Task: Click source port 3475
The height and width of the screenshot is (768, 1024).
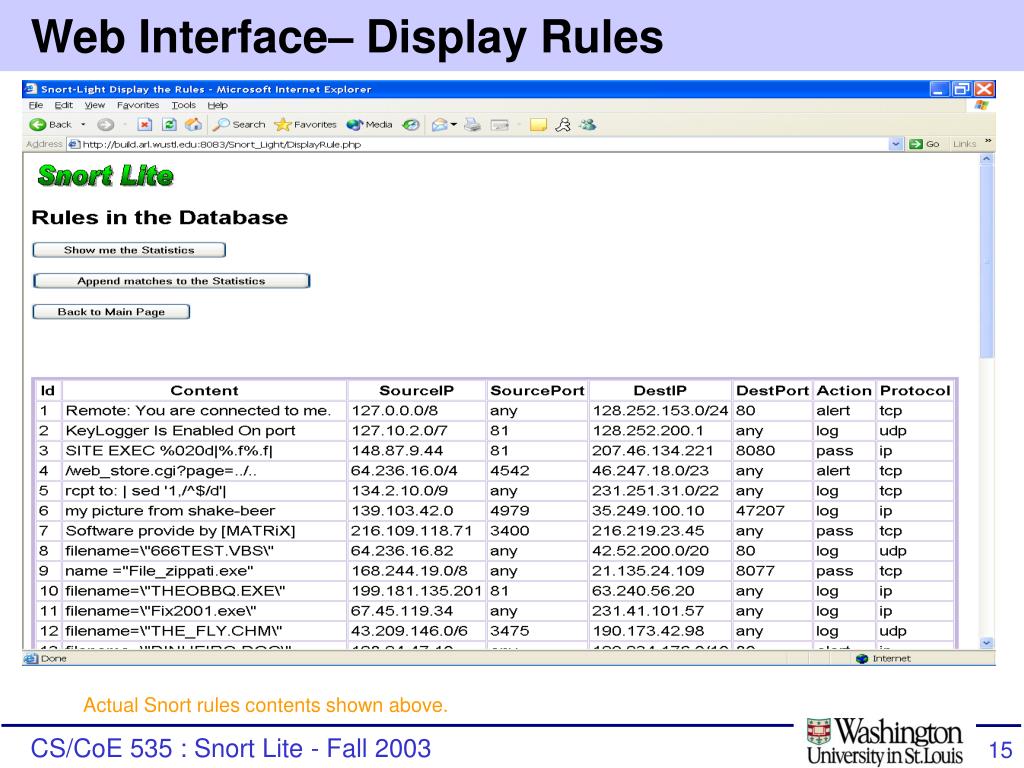Action: pos(537,631)
